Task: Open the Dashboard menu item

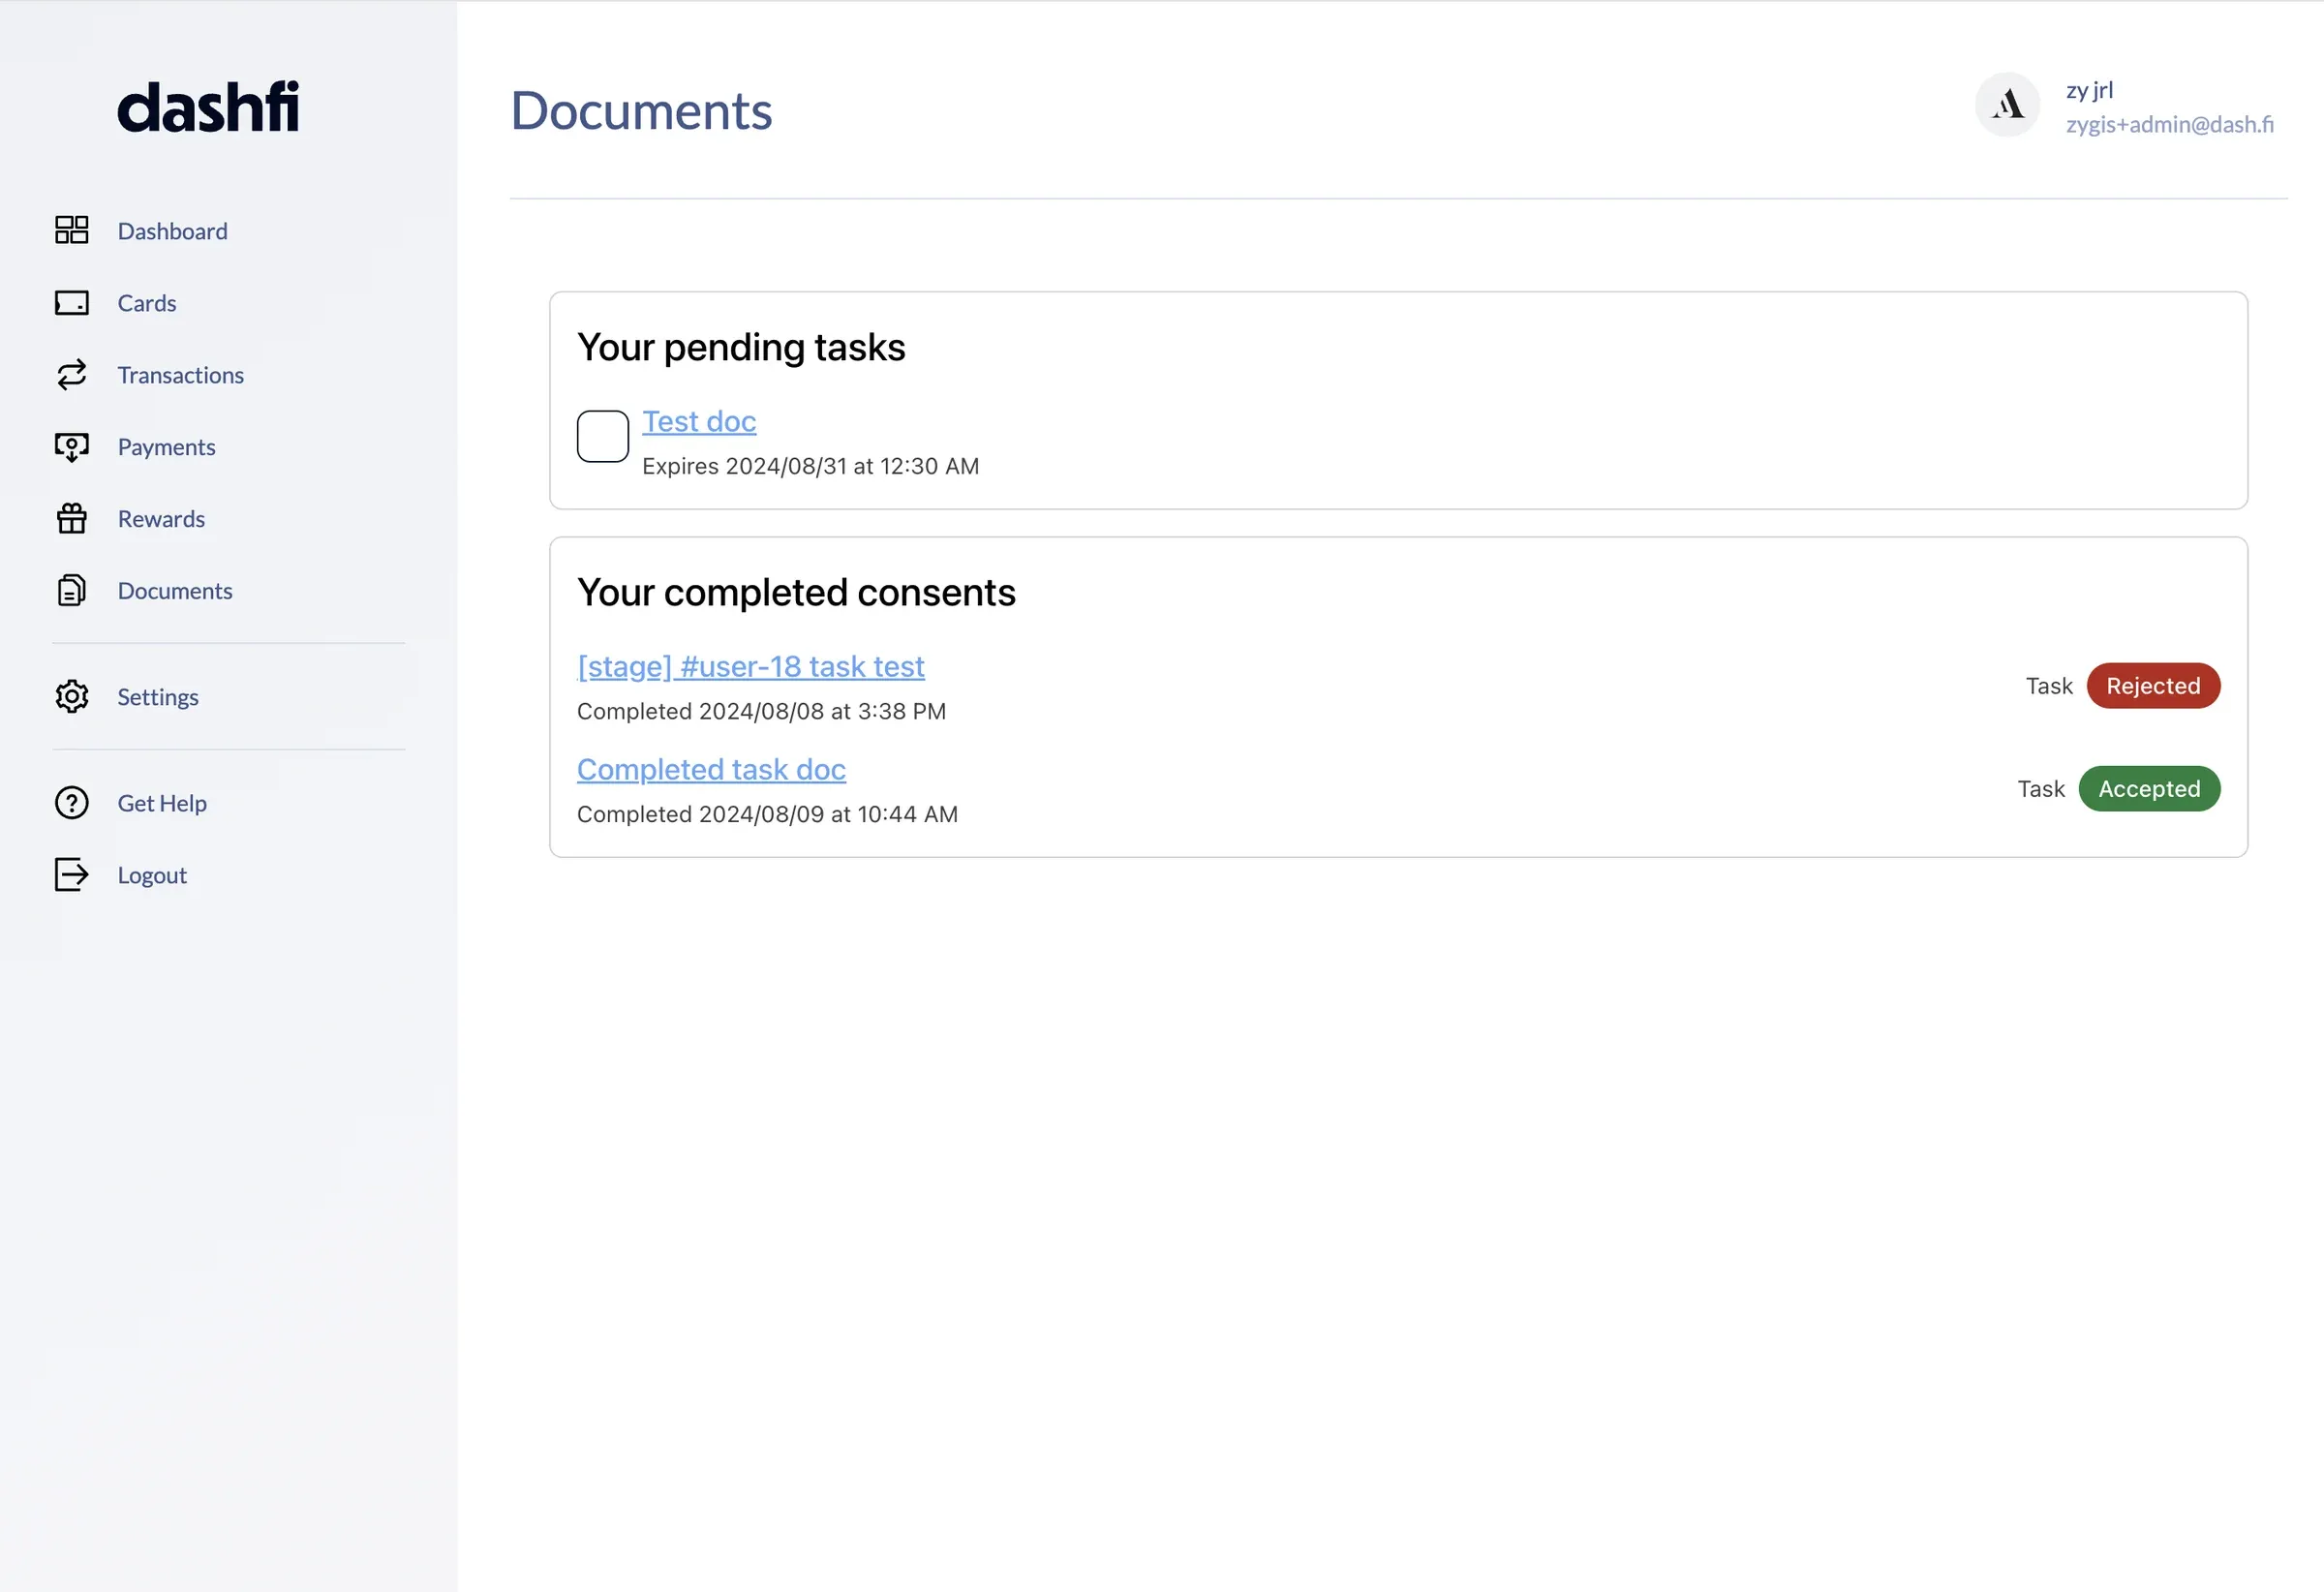Action: (x=173, y=231)
